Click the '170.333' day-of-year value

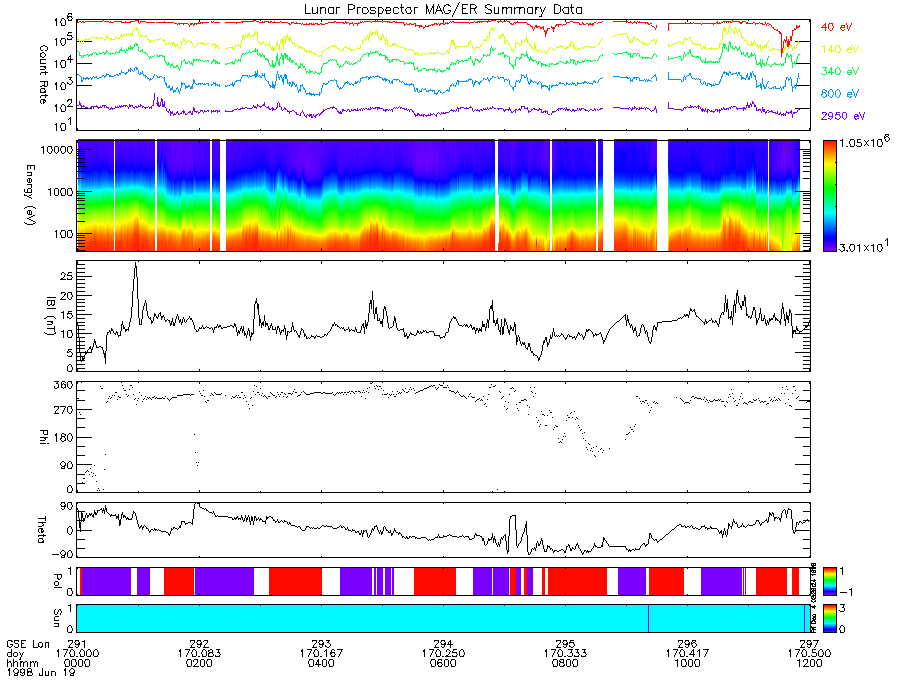[565, 654]
